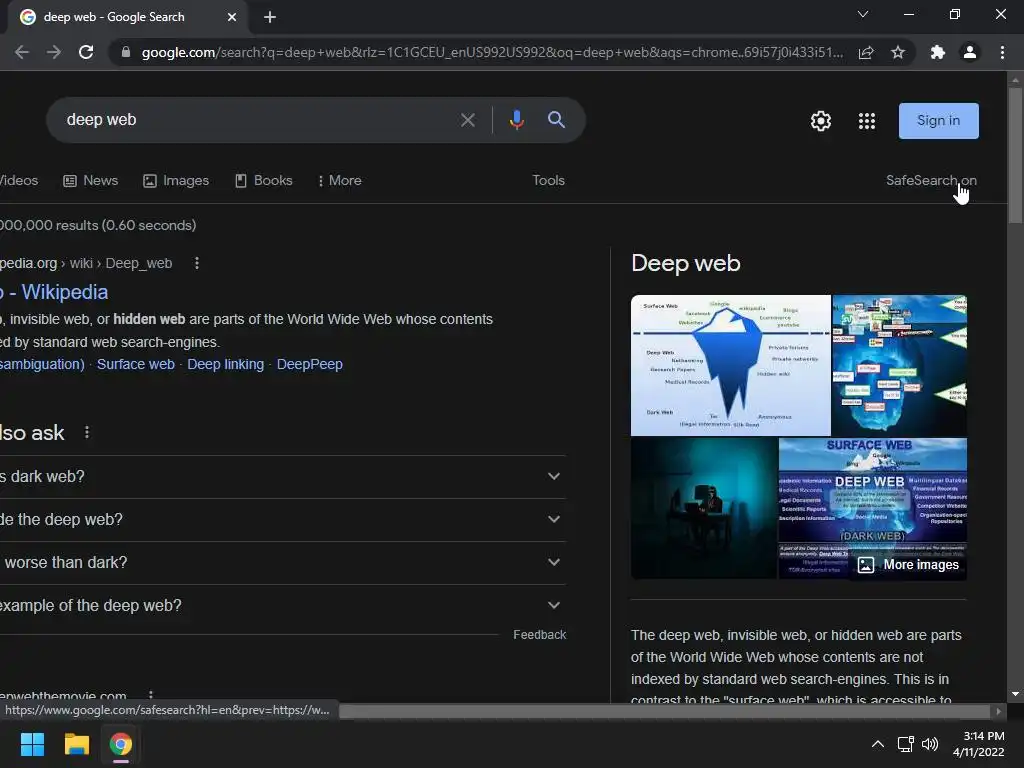Open the iceberg diagram thumbnail
The width and height of the screenshot is (1024, 768).
pyautogui.click(x=731, y=365)
